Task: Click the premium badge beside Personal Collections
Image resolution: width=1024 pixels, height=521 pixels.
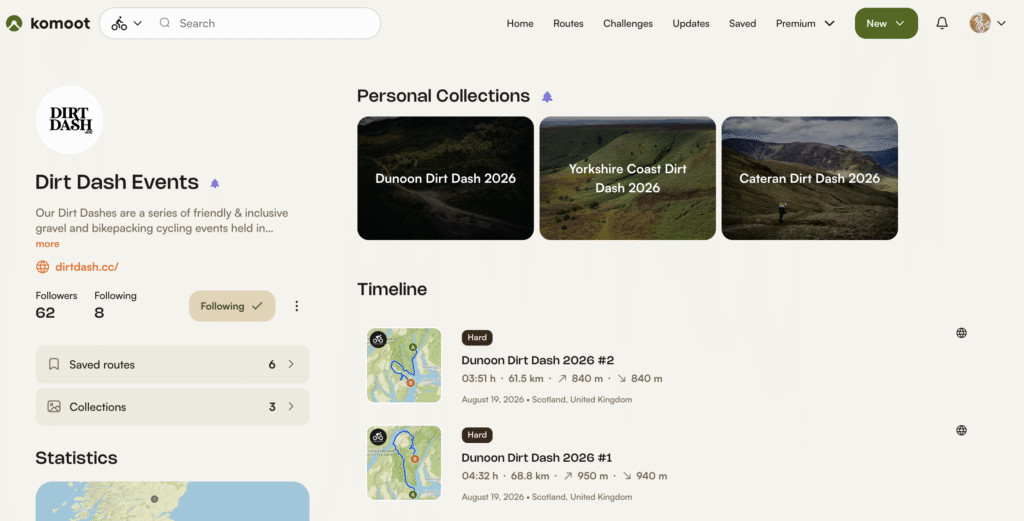Action: (x=547, y=97)
